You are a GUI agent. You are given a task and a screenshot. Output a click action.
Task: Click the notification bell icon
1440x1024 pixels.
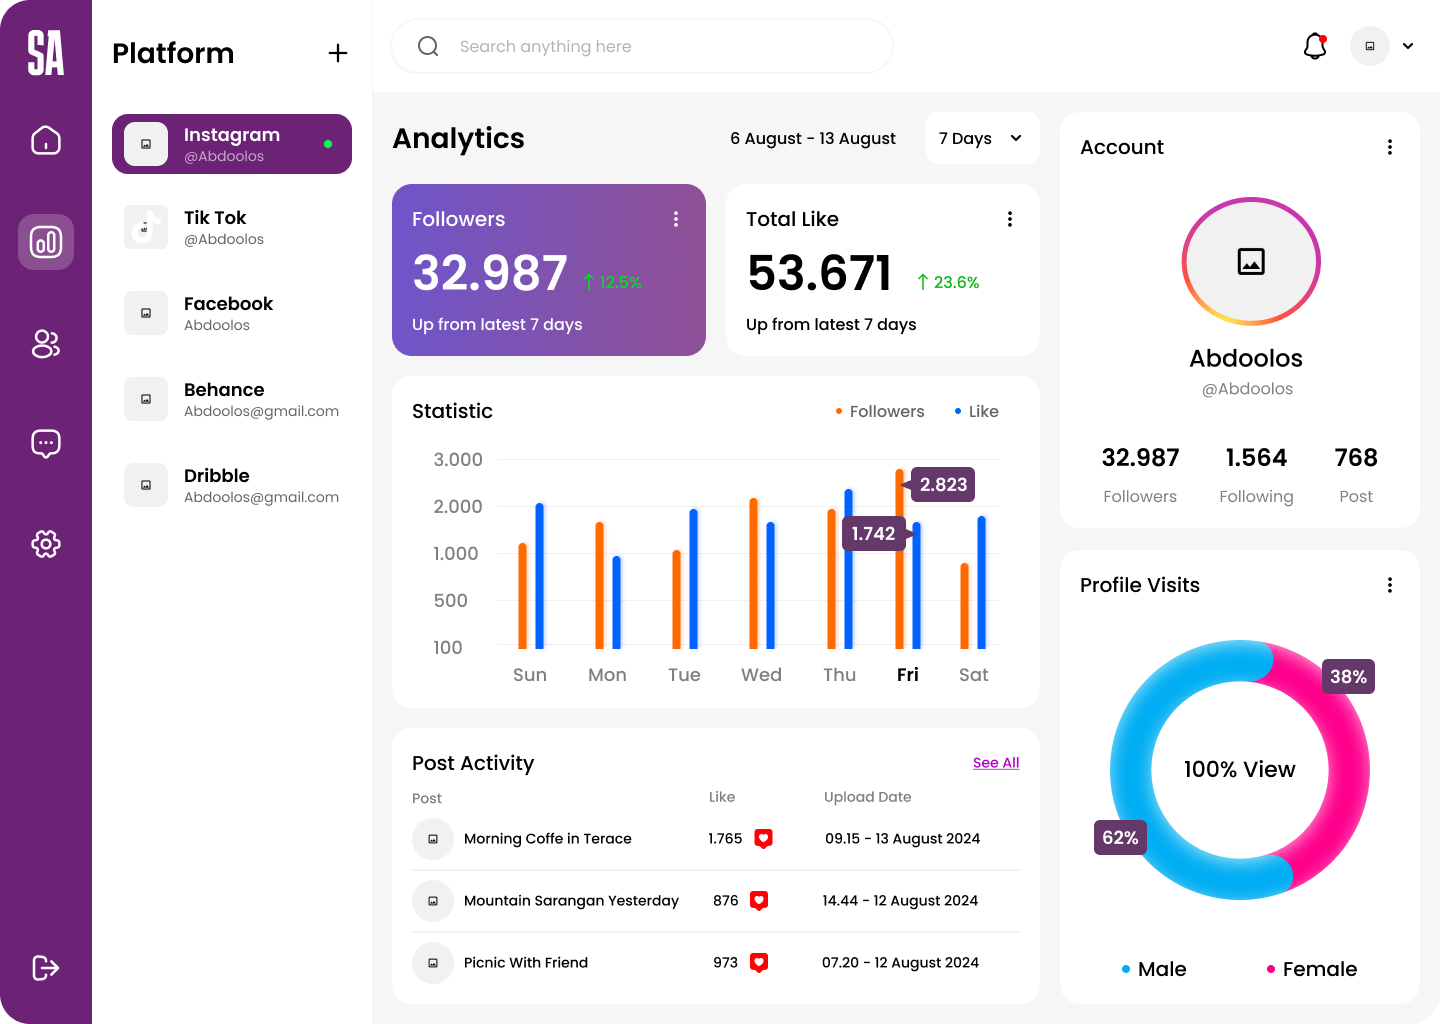[1315, 46]
